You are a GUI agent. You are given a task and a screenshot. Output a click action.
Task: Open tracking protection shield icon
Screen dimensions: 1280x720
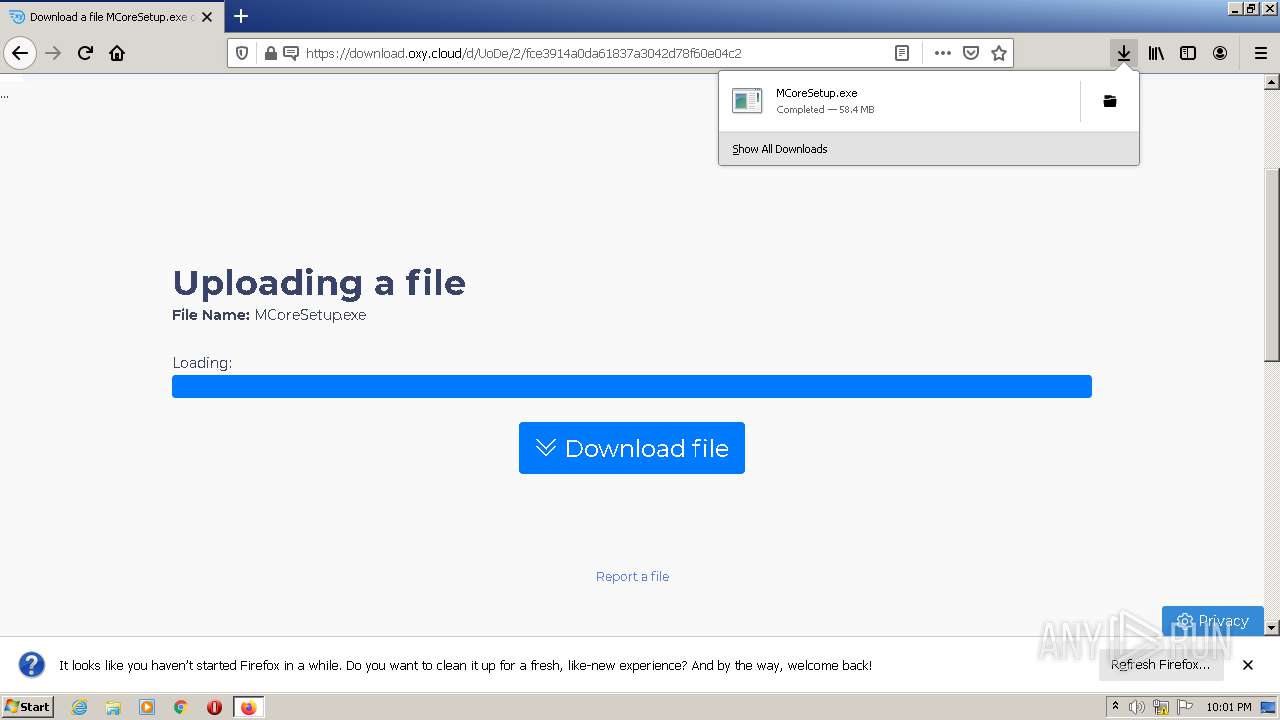click(242, 53)
